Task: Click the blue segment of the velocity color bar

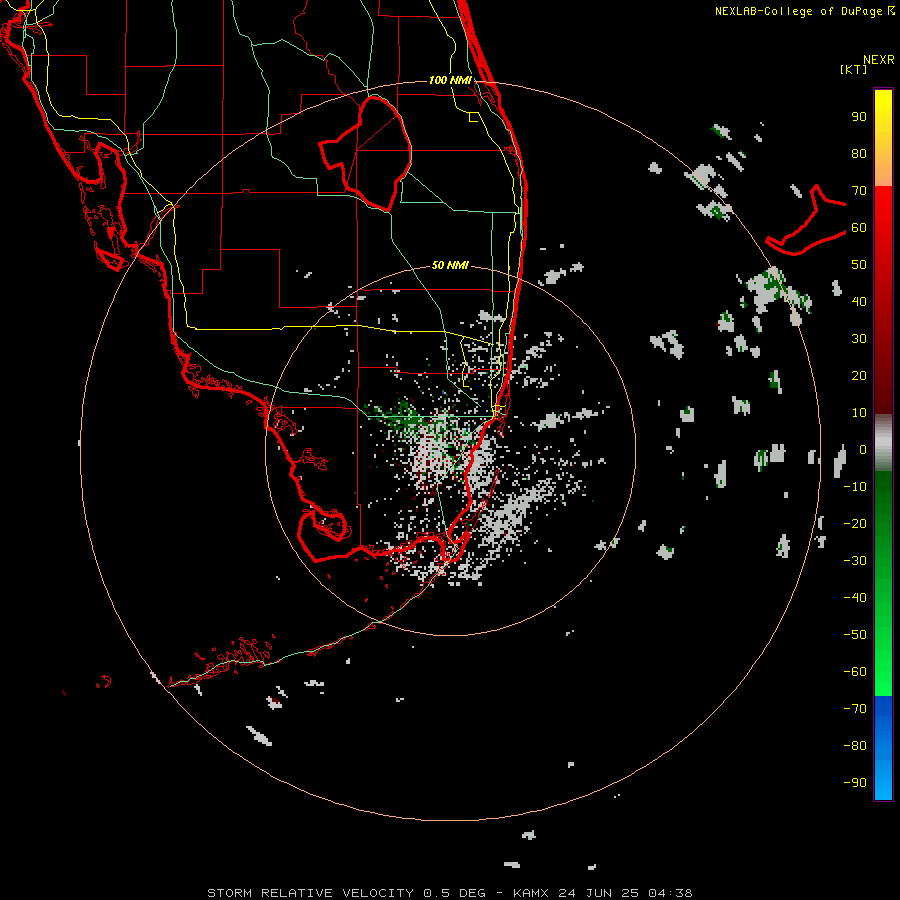Action: click(x=883, y=747)
